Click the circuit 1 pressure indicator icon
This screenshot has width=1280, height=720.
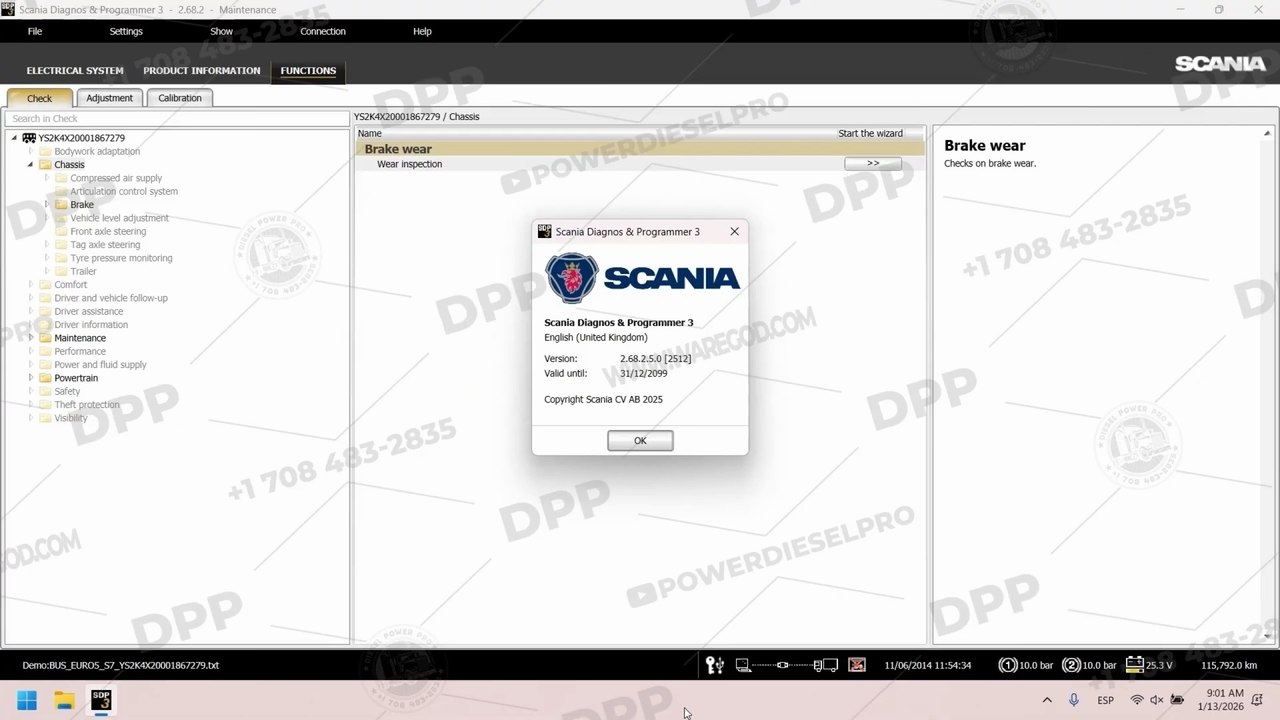coord(1008,665)
